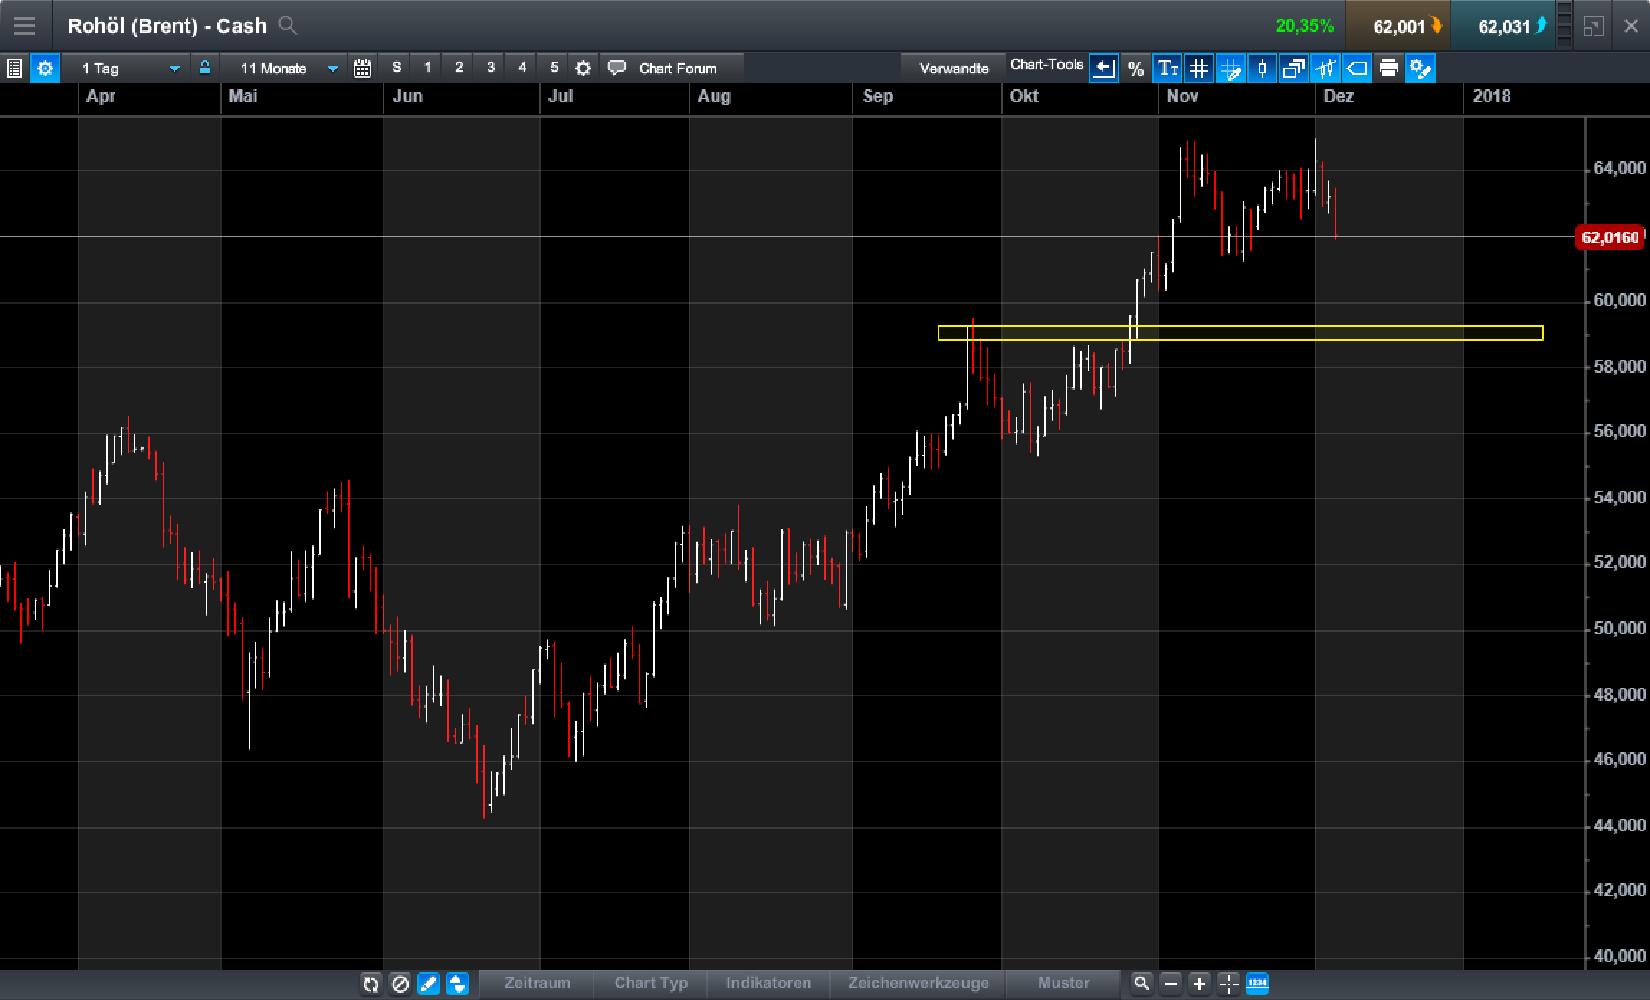Click the detach window icon

tap(1594, 27)
